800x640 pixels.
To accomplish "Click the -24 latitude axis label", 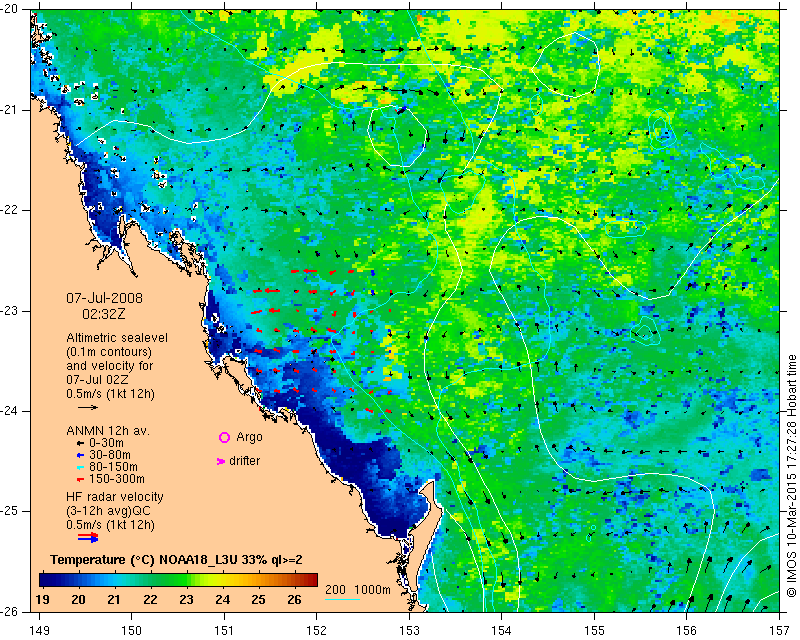I will (x=9, y=411).
